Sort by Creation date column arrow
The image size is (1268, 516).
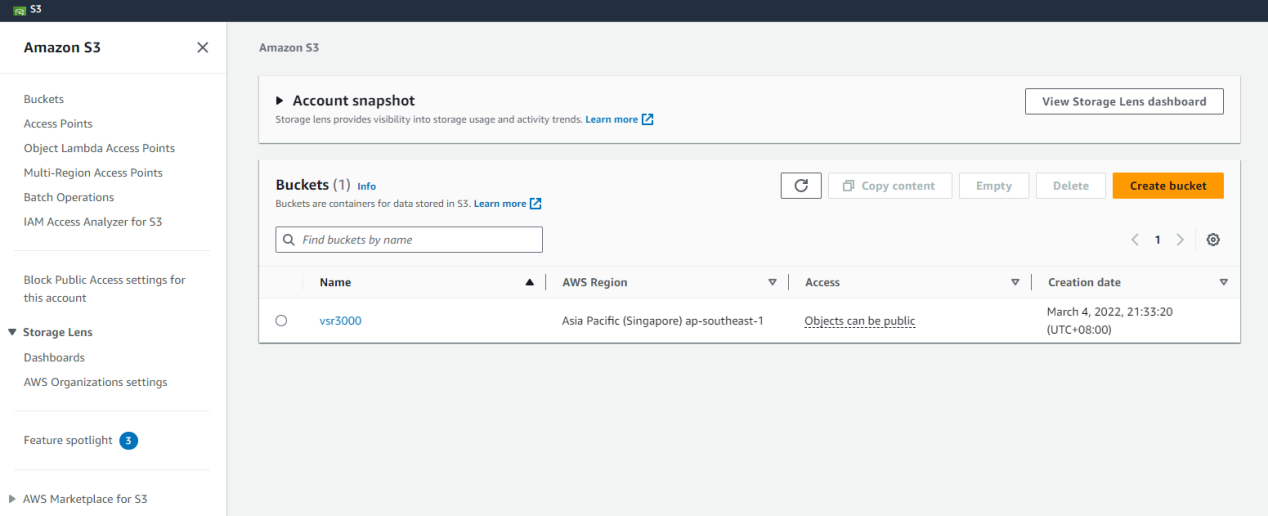point(1223,283)
